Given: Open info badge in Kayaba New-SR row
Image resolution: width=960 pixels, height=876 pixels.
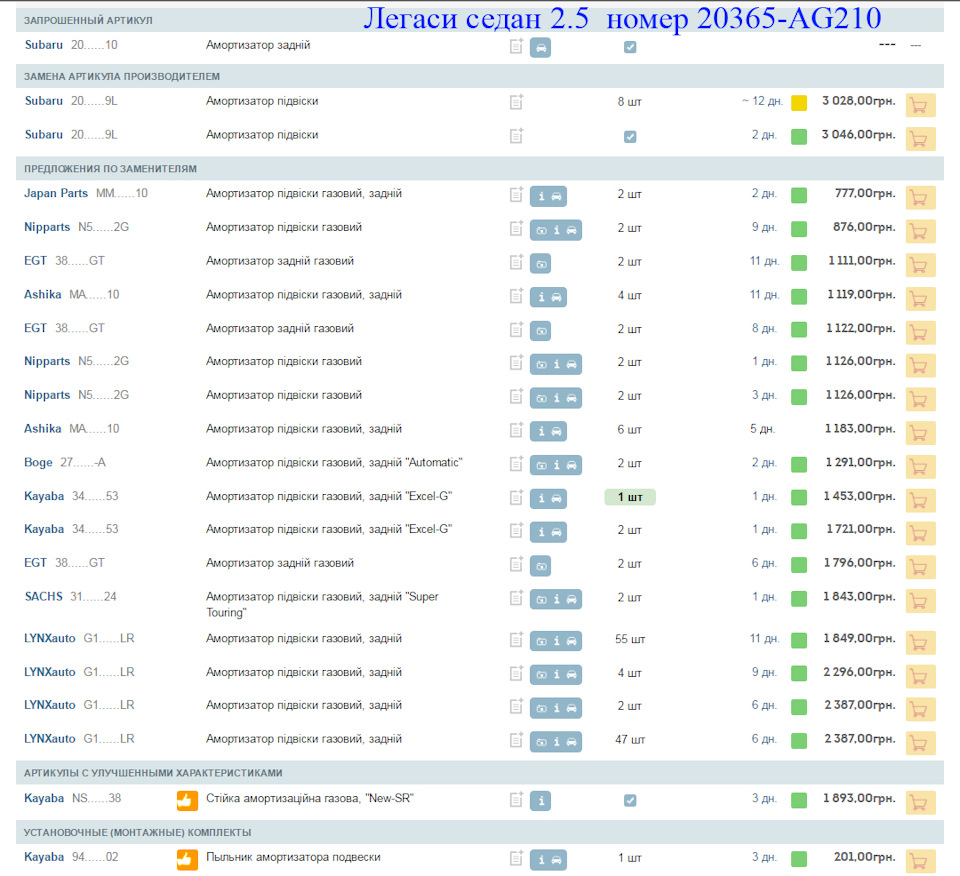Looking at the screenshot, I should coord(540,801).
